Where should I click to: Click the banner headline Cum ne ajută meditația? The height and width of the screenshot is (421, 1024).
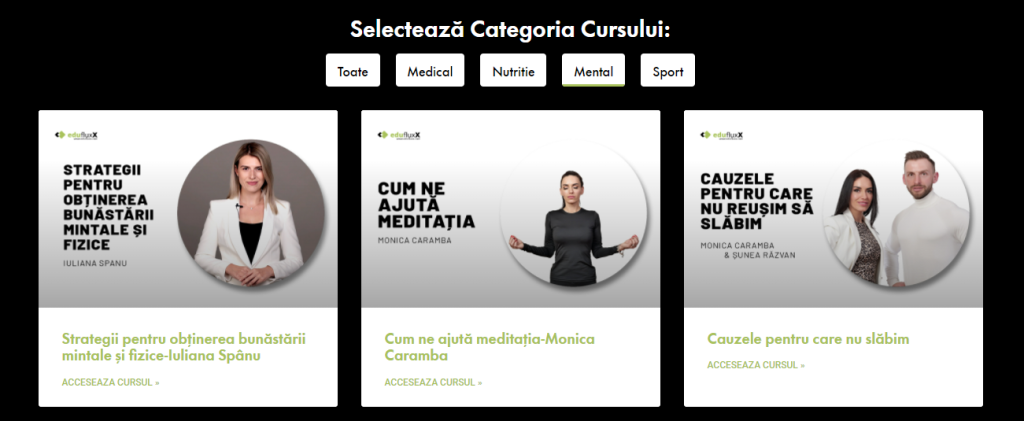[426, 206]
